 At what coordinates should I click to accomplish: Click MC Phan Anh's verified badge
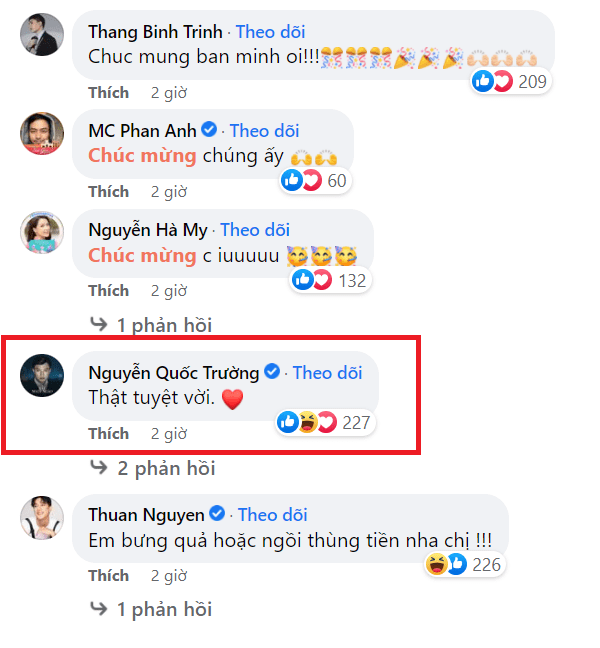pos(209,129)
